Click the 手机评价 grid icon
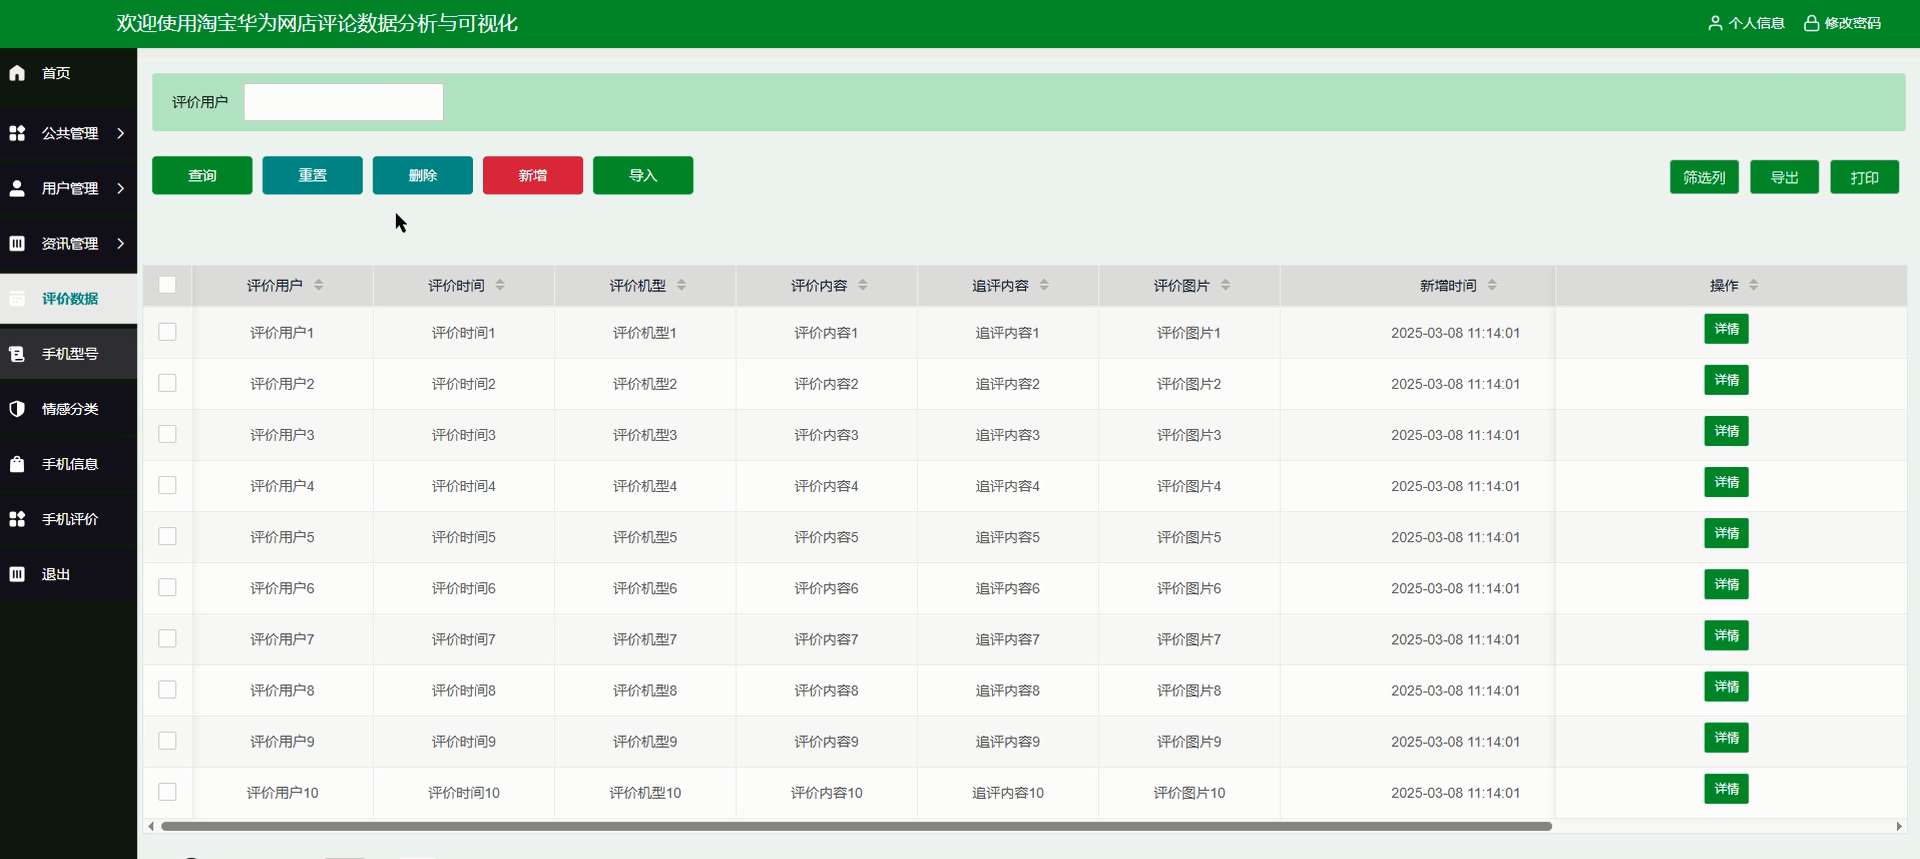 [17, 519]
